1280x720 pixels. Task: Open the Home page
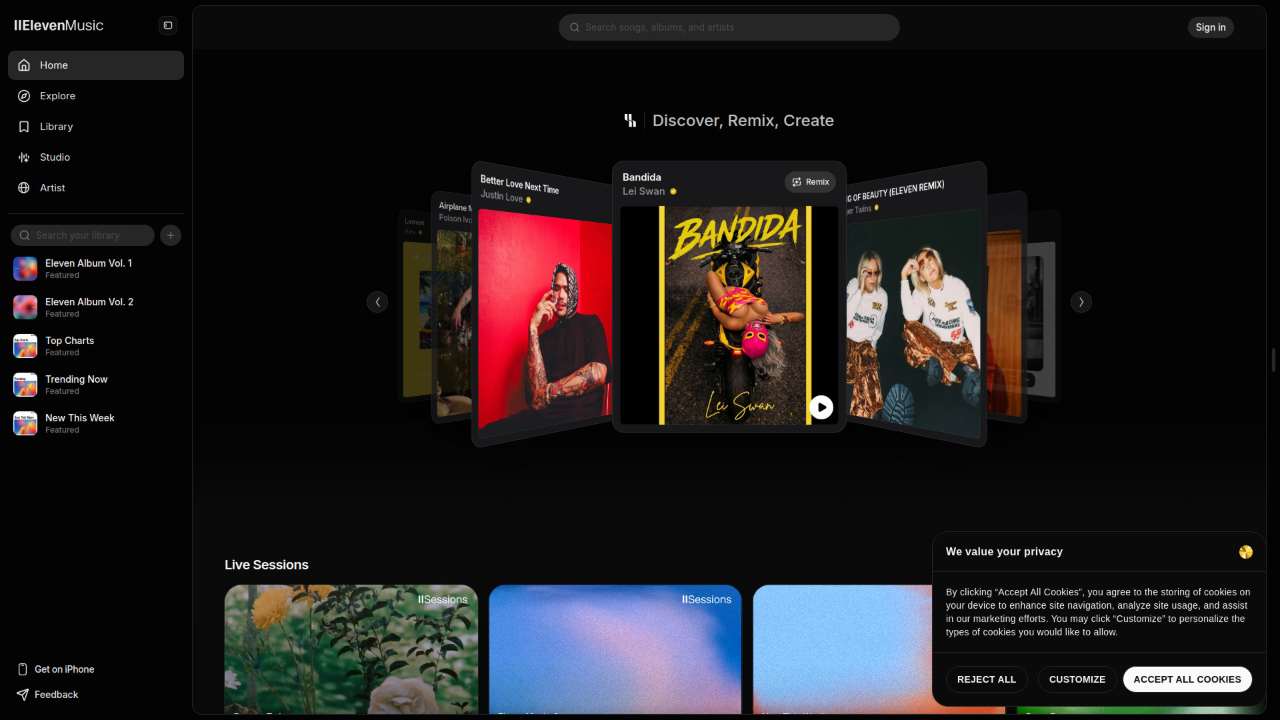pyautogui.click(x=96, y=65)
